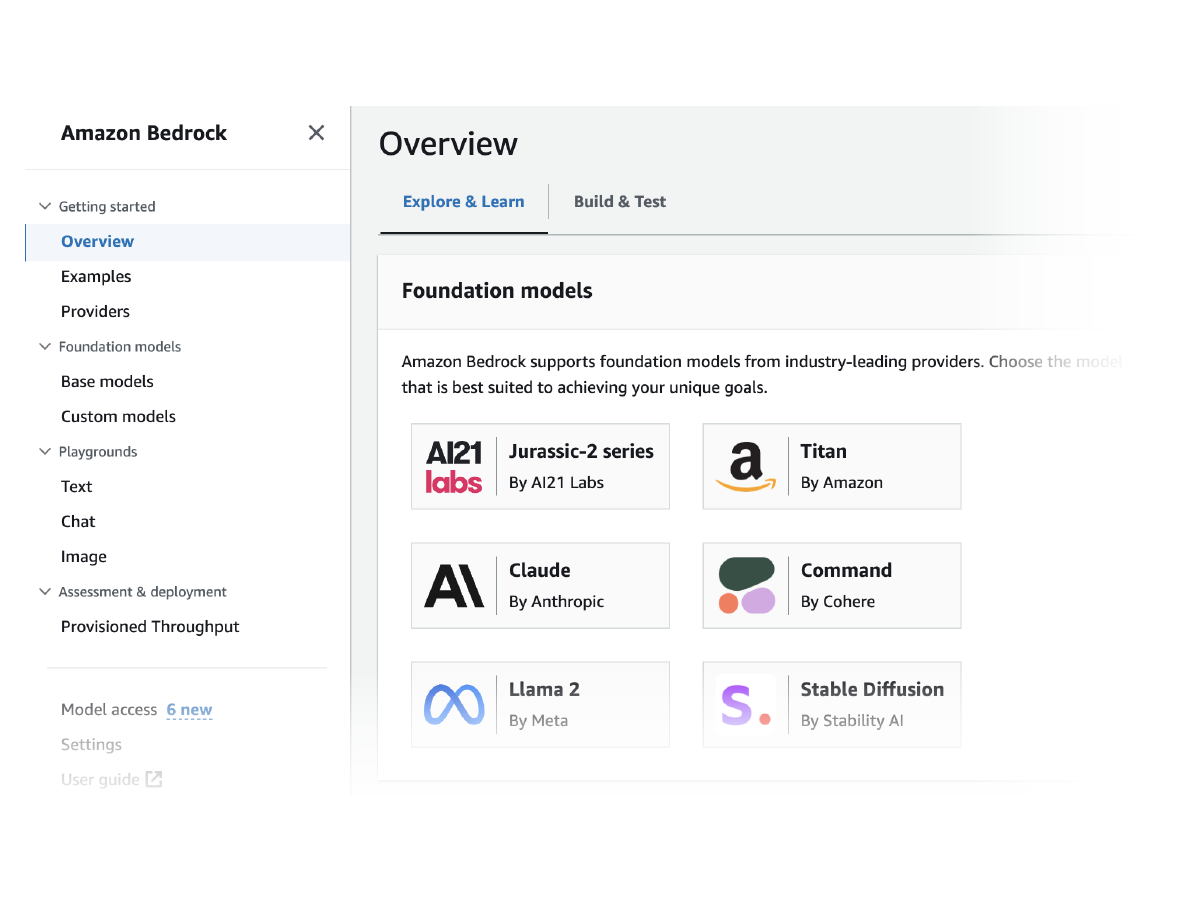Select the Explore & Learn tab
Viewport: 1200px width, 901px height.
pos(463,201)
